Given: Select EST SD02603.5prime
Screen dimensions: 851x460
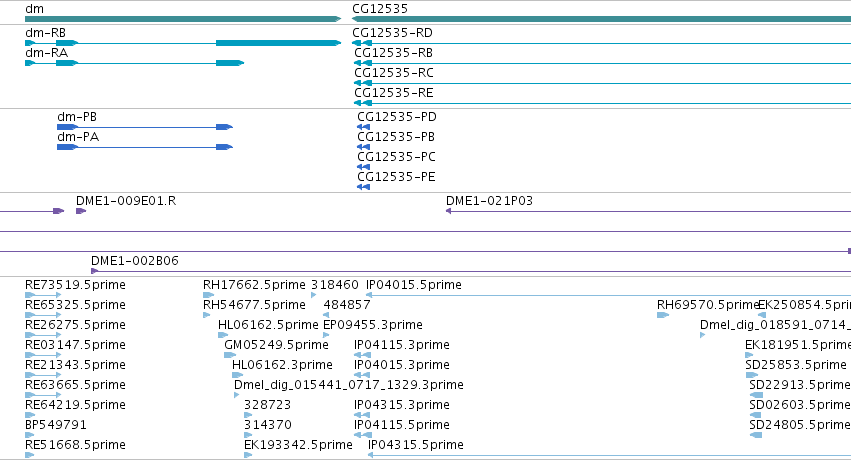Looking at the screenshot, I should 800,406.
